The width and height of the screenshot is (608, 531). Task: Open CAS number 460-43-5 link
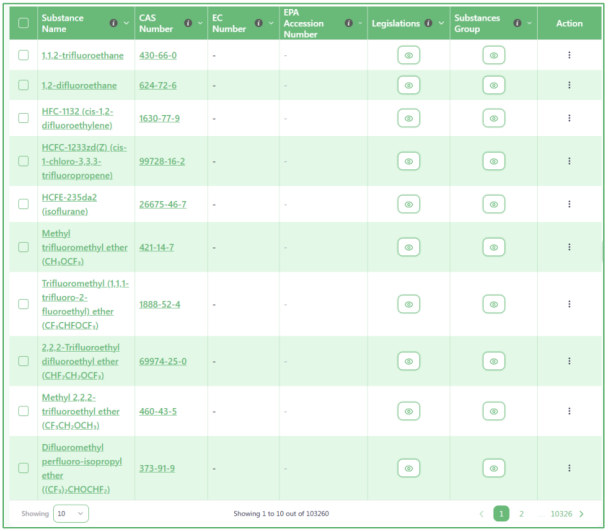coord(158,411)
